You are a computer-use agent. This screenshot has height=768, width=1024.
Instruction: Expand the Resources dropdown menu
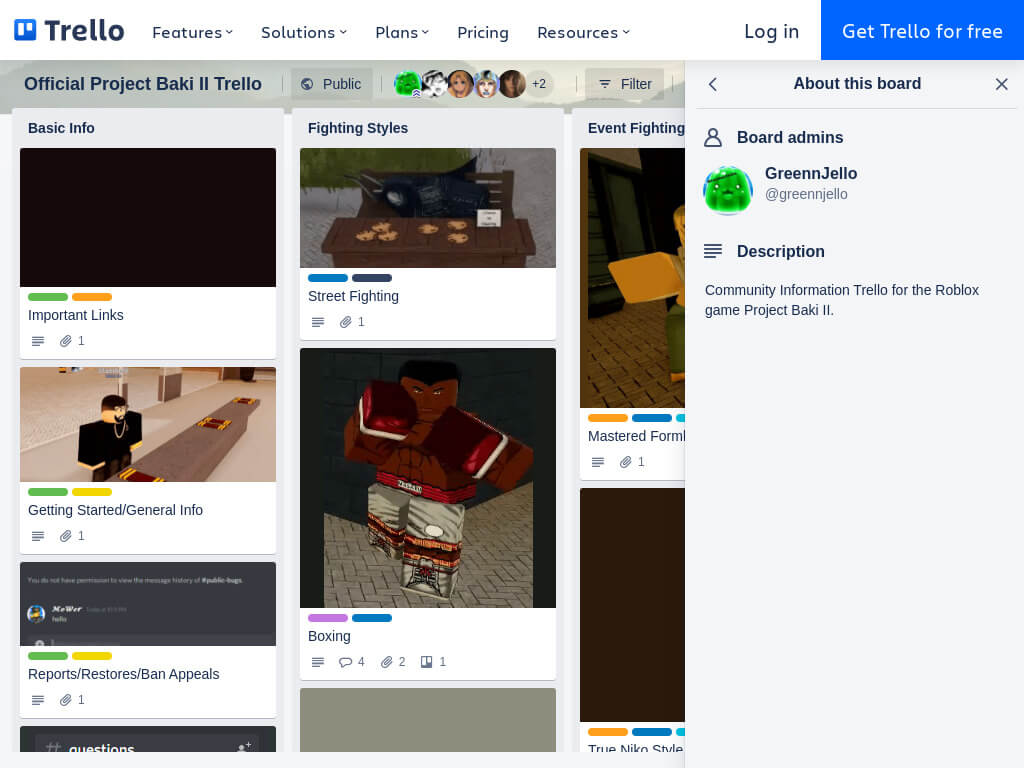pyautogui.click(x=583, y=32)
